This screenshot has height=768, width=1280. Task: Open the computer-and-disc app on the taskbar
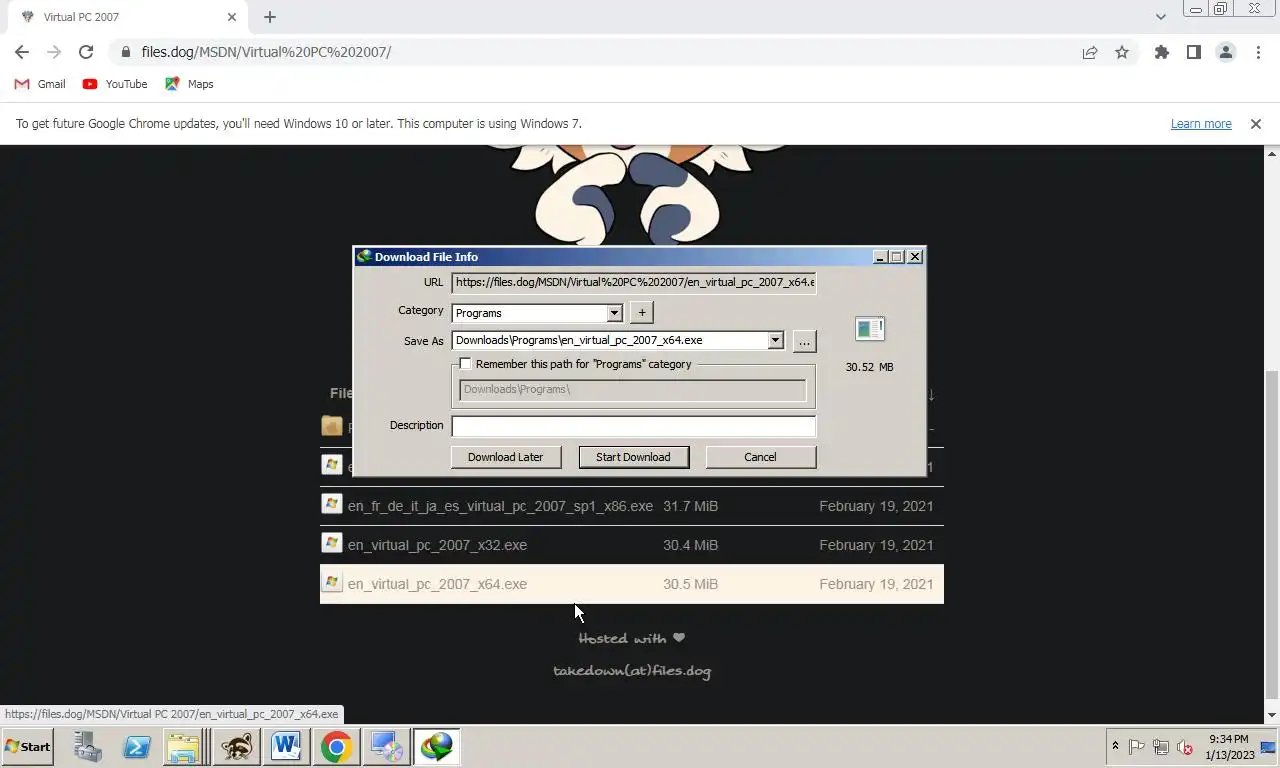tap(386, 746)
